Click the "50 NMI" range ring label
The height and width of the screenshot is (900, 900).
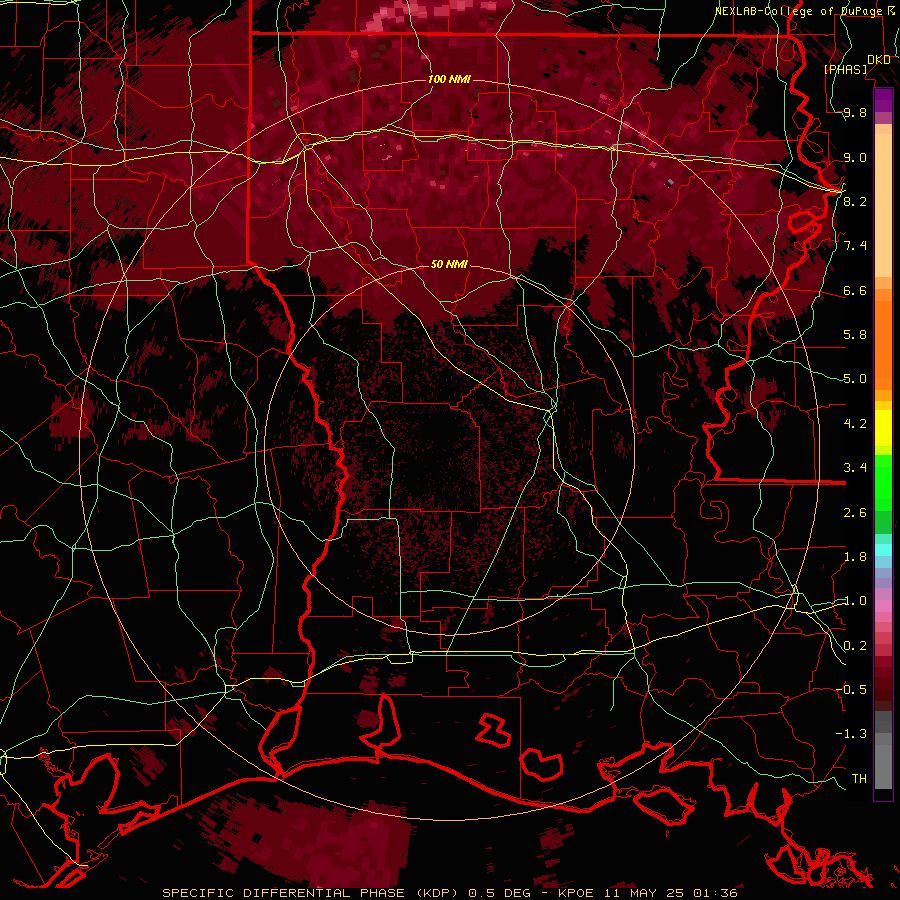449,264
